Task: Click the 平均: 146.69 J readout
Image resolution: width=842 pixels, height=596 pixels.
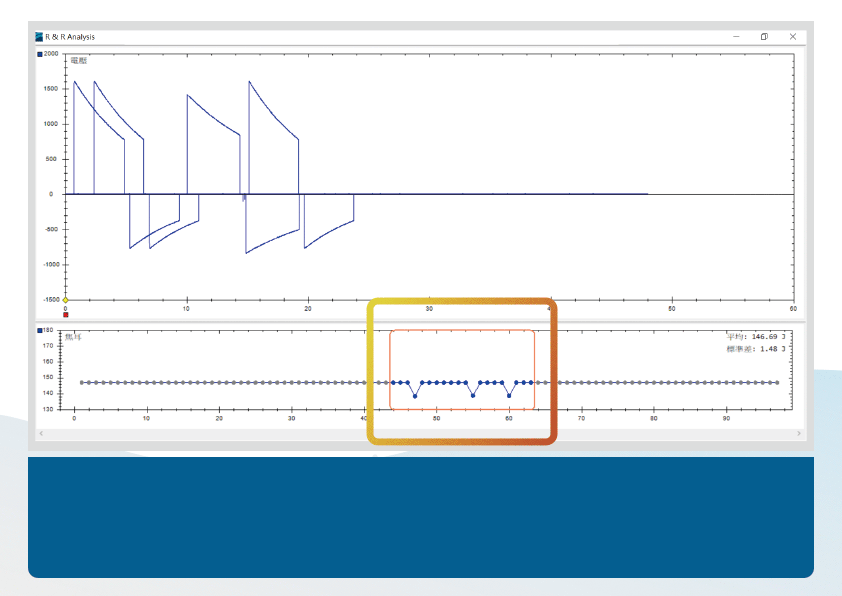Action: tap(756, 337)
